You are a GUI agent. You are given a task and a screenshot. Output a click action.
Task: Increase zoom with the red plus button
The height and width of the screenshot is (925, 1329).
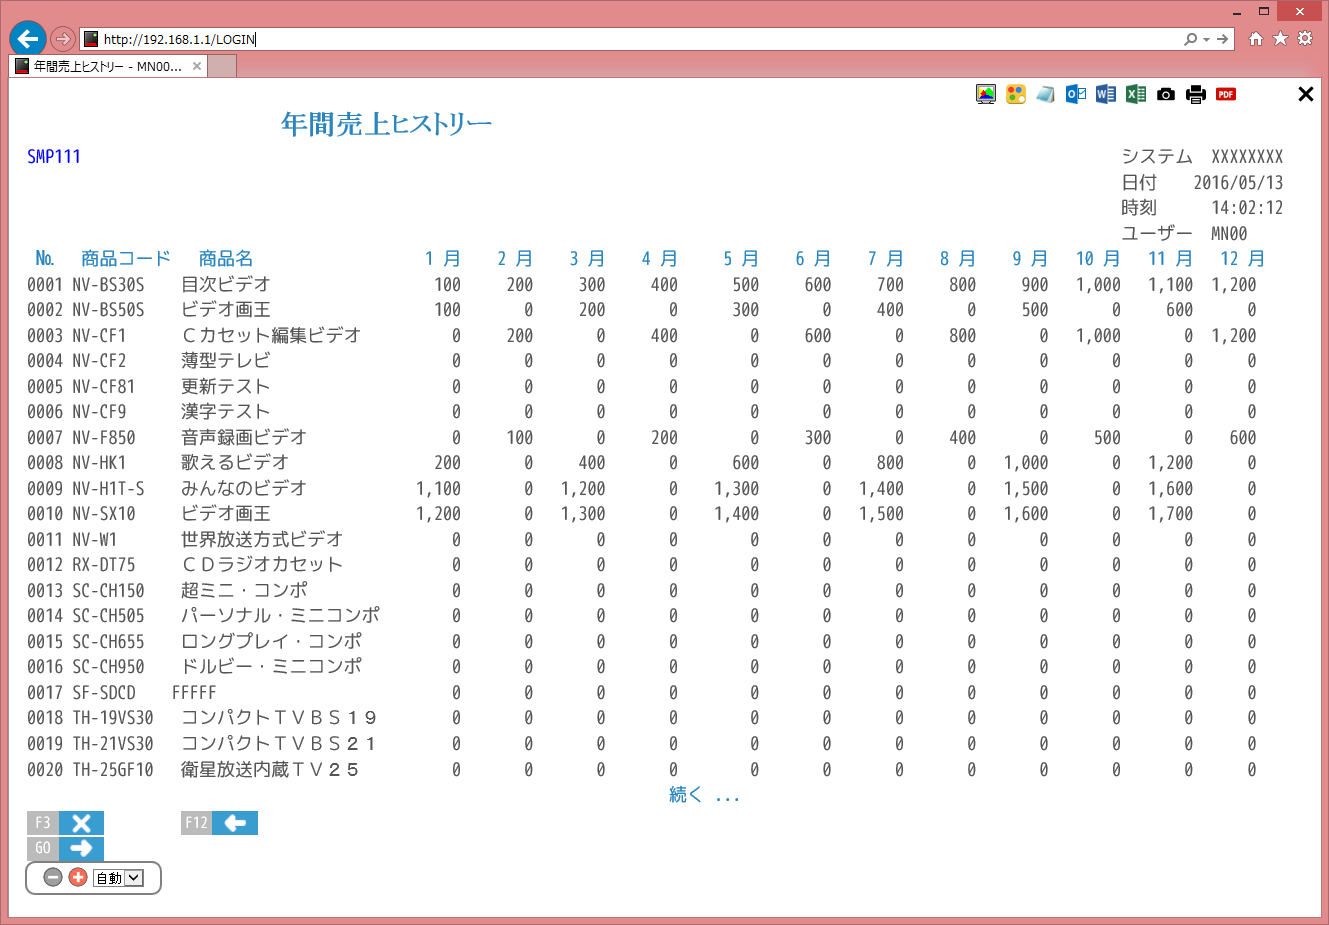coord(78,877)
